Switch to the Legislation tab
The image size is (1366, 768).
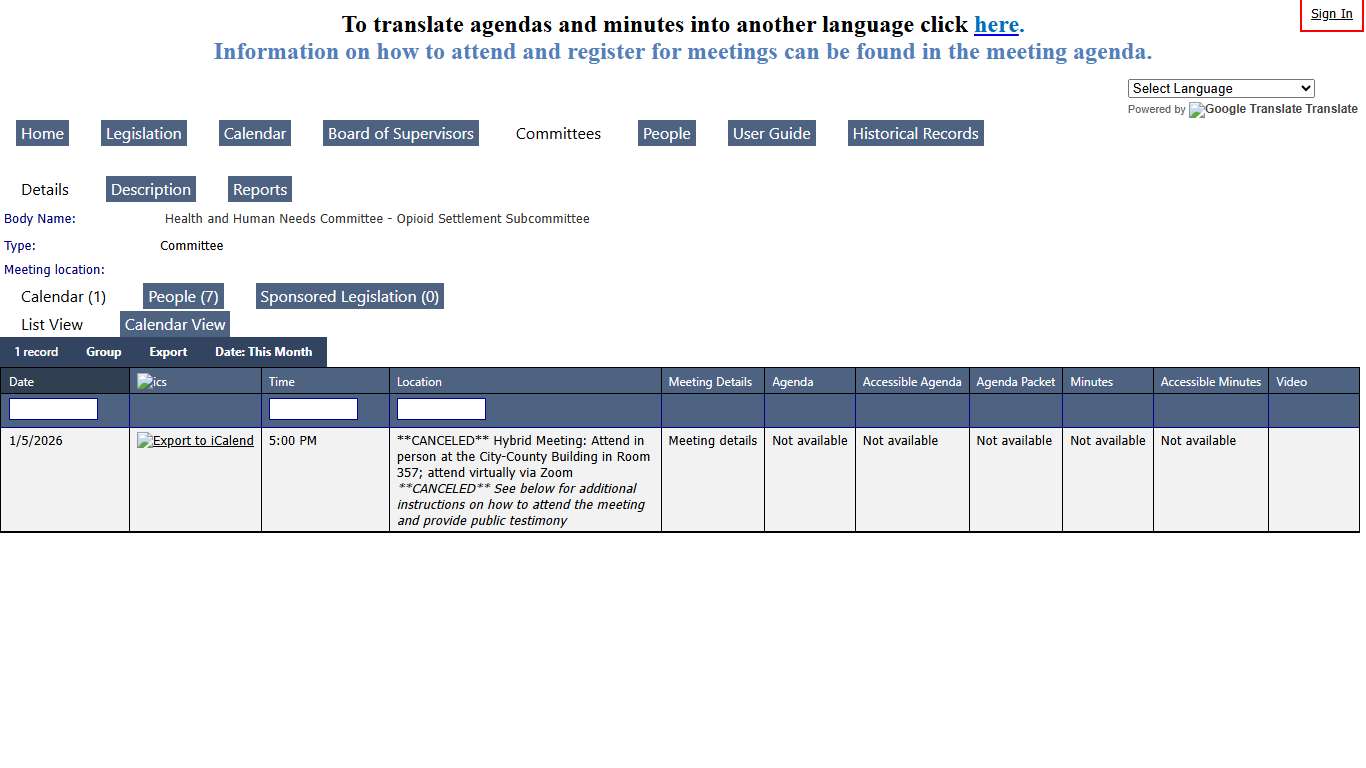click(144, 134)
